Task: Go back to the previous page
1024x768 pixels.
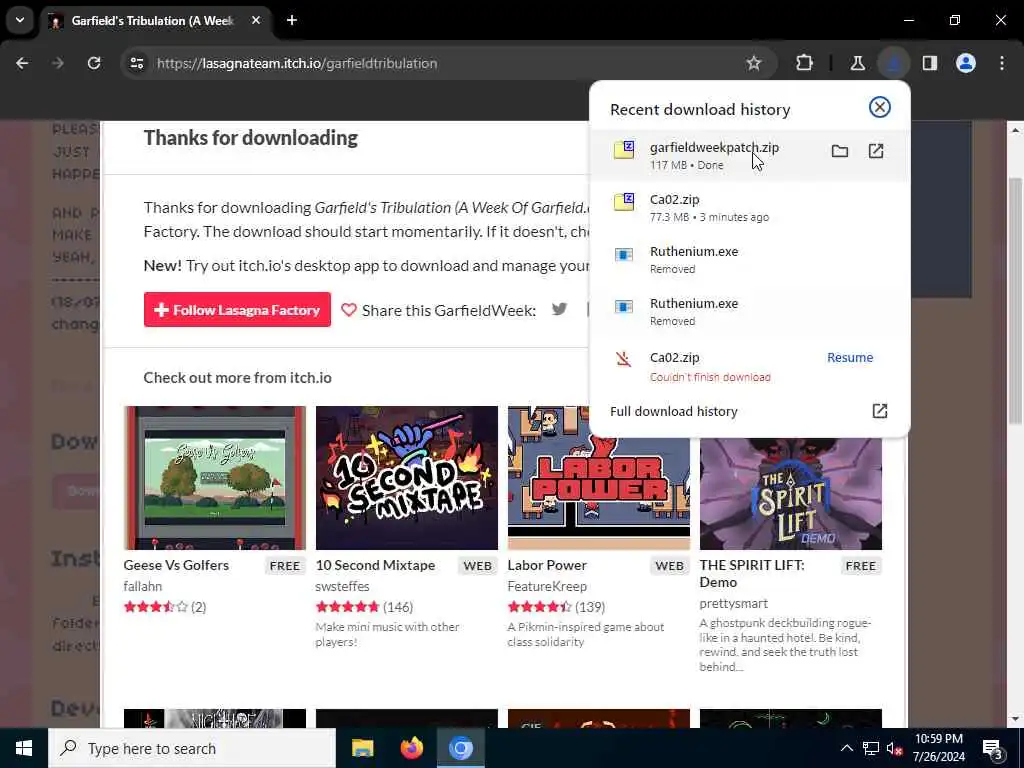Action: [x=22, y=63]
